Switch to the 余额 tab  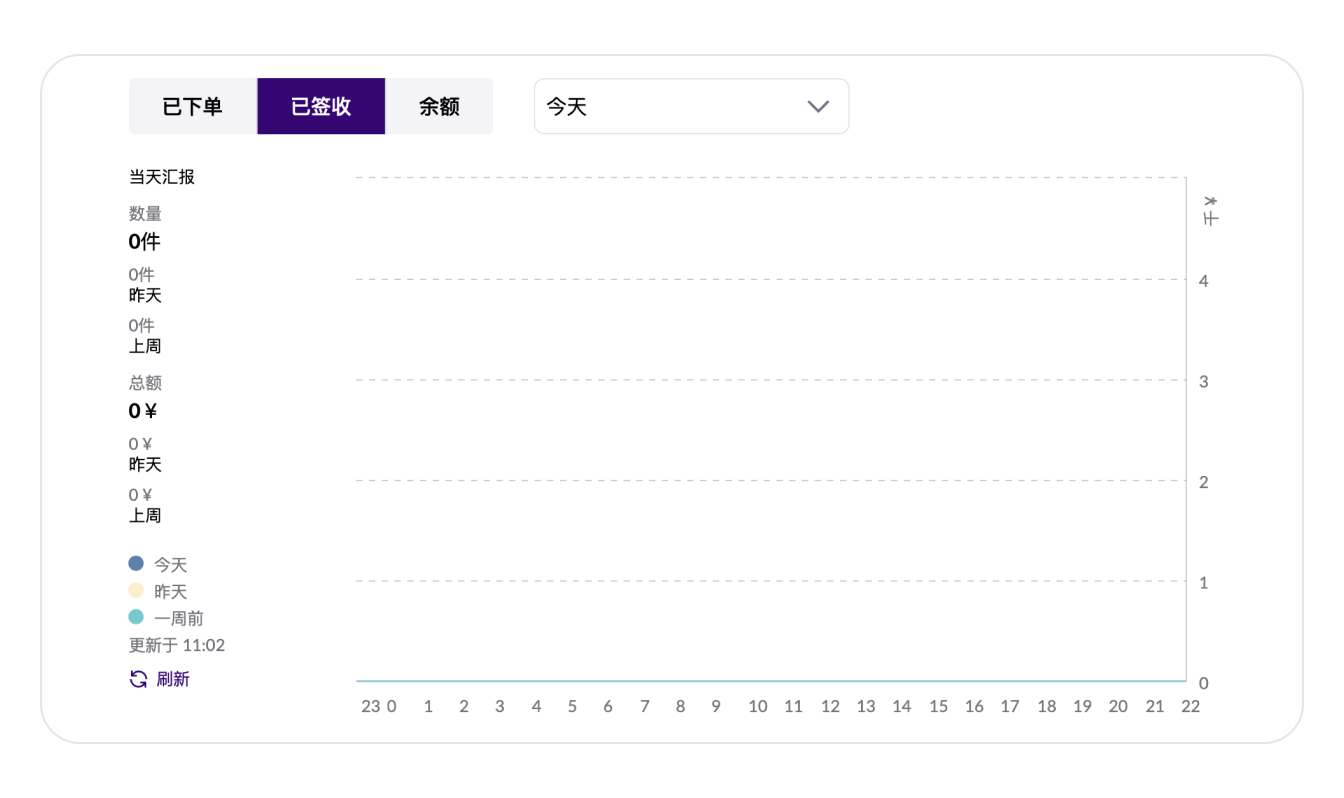[x=440, y=106]
